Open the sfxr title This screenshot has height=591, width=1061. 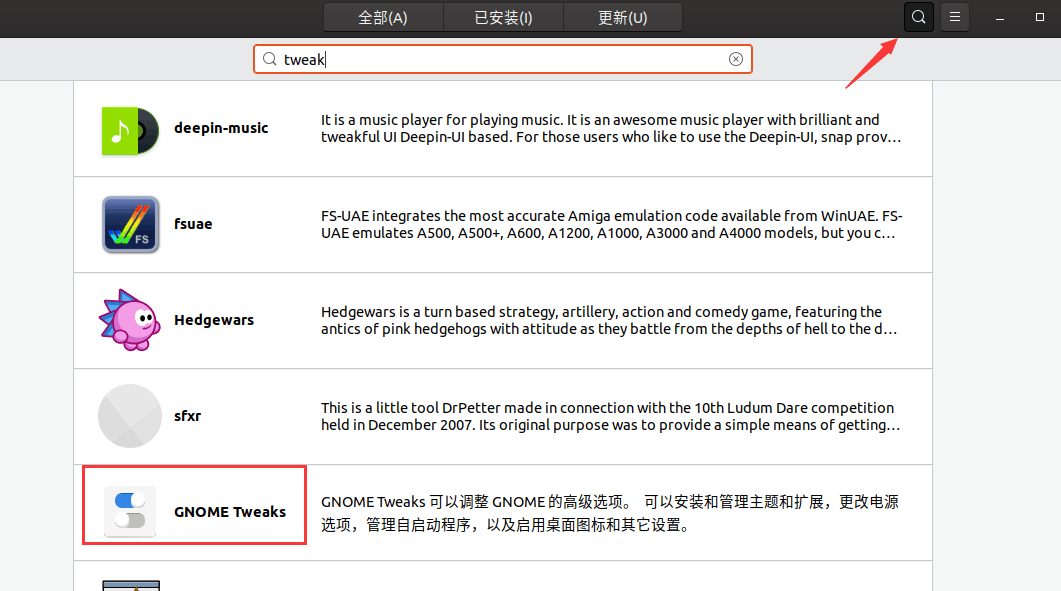pyautogui.click(x=187, y=416)
